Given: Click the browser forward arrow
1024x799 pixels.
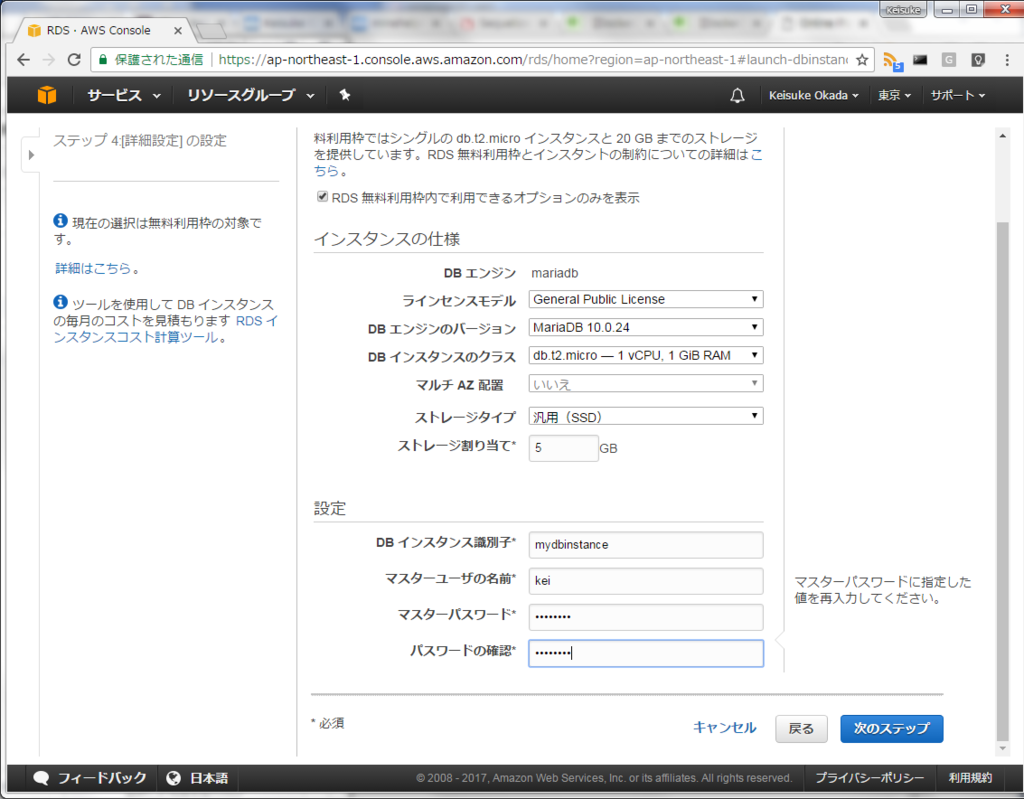Looking at the screenshot, I should coord(49,59).
